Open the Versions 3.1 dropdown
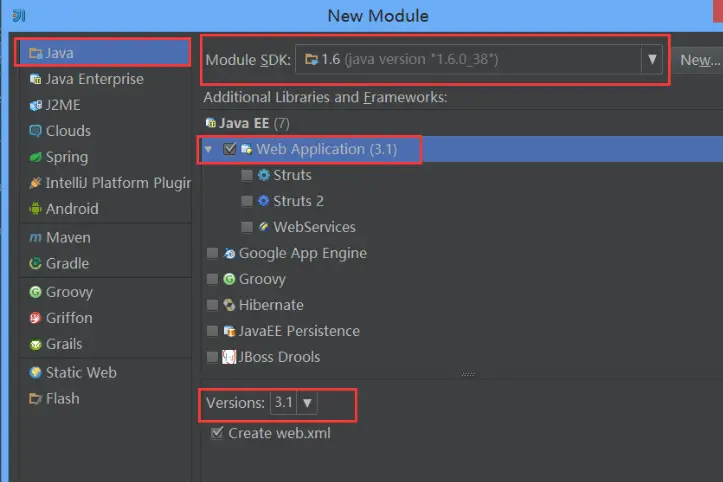 click(x=294, y=403)
